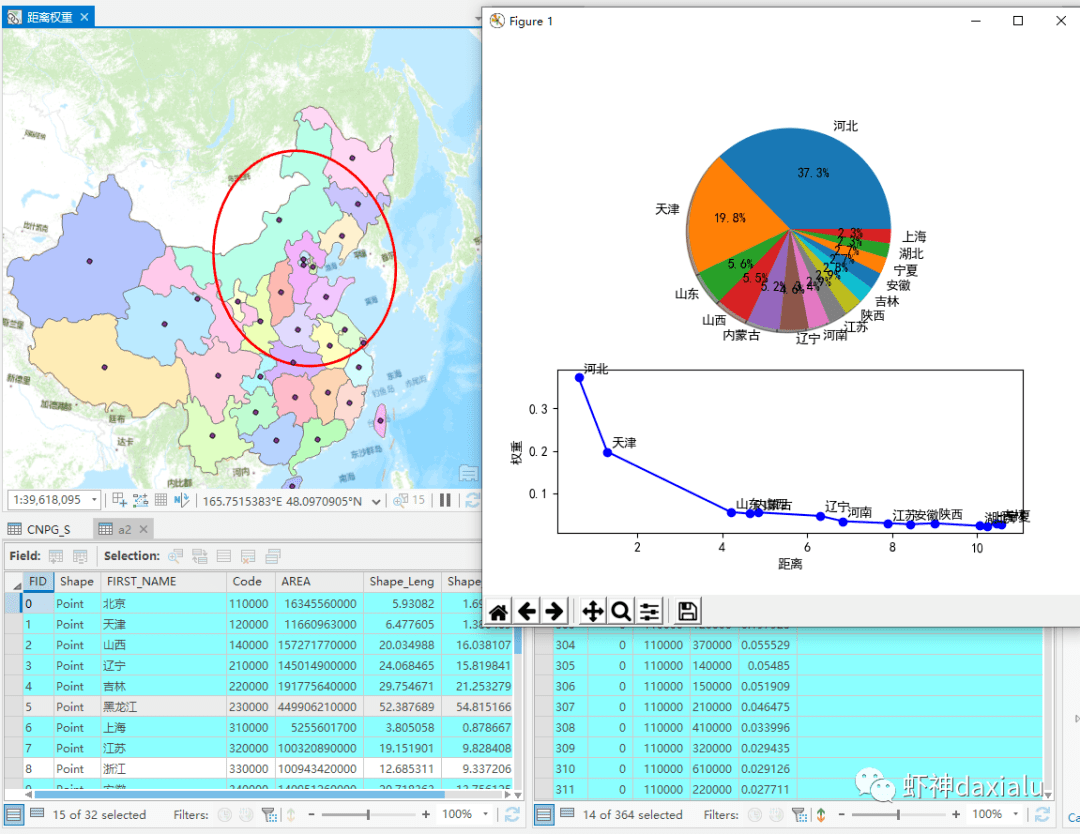Click the 天津 point on the line chart
This screenshot has width=1080, height=834.
click(608, 452)
